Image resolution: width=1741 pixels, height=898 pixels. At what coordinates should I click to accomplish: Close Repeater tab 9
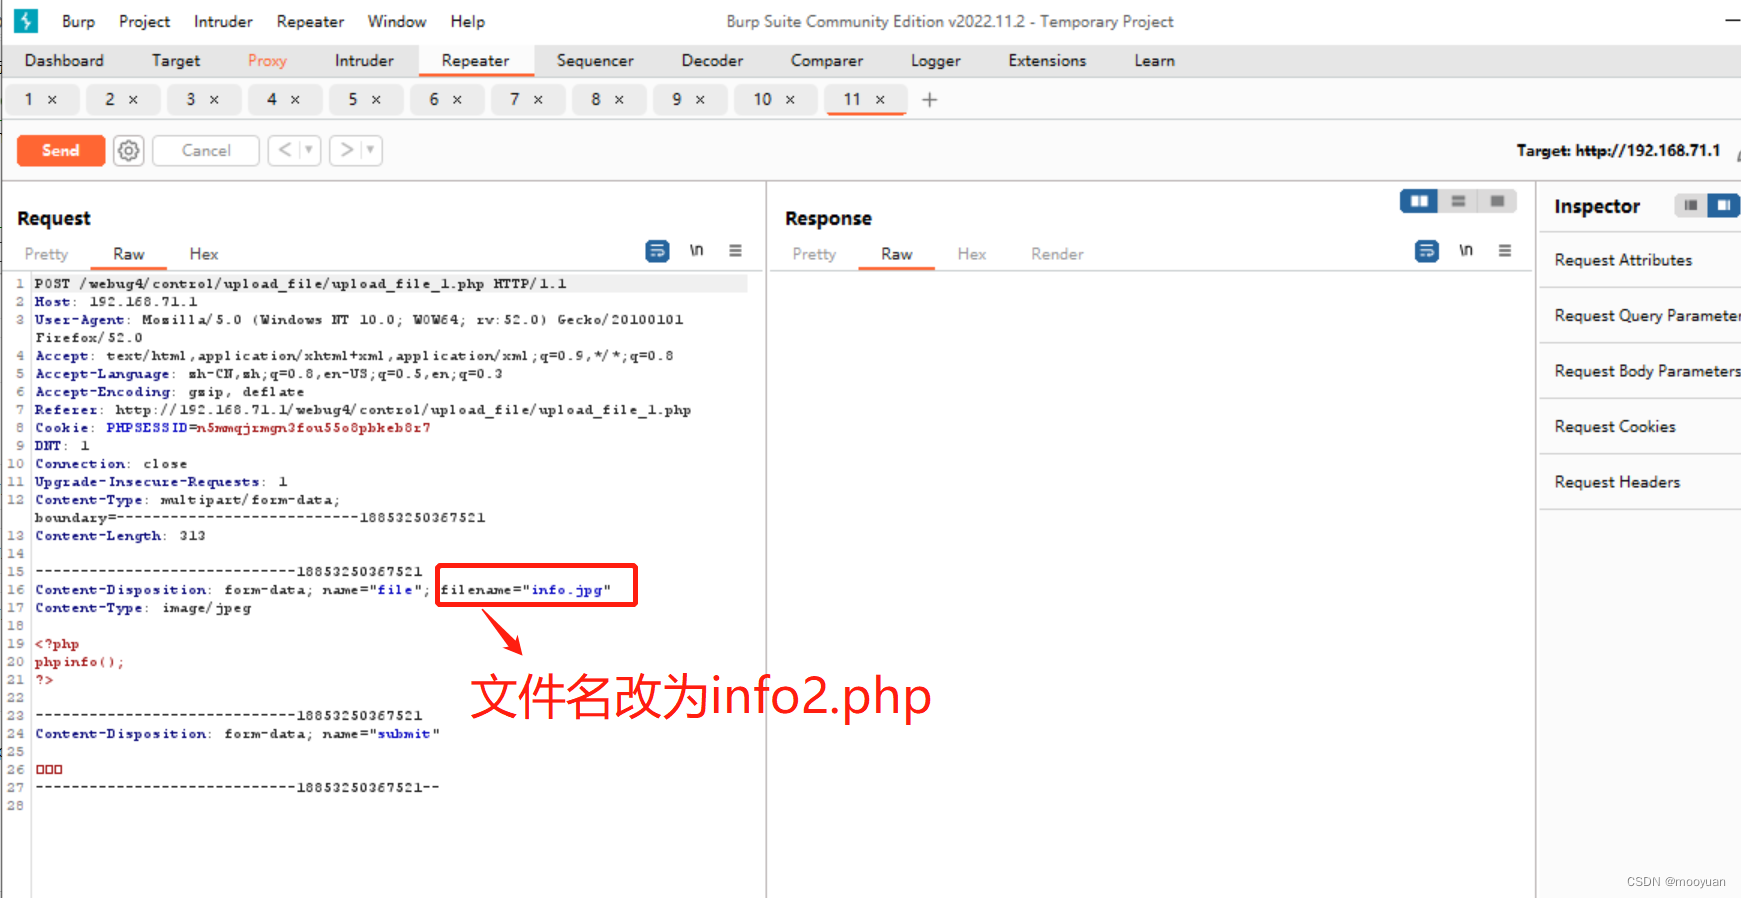700,100
